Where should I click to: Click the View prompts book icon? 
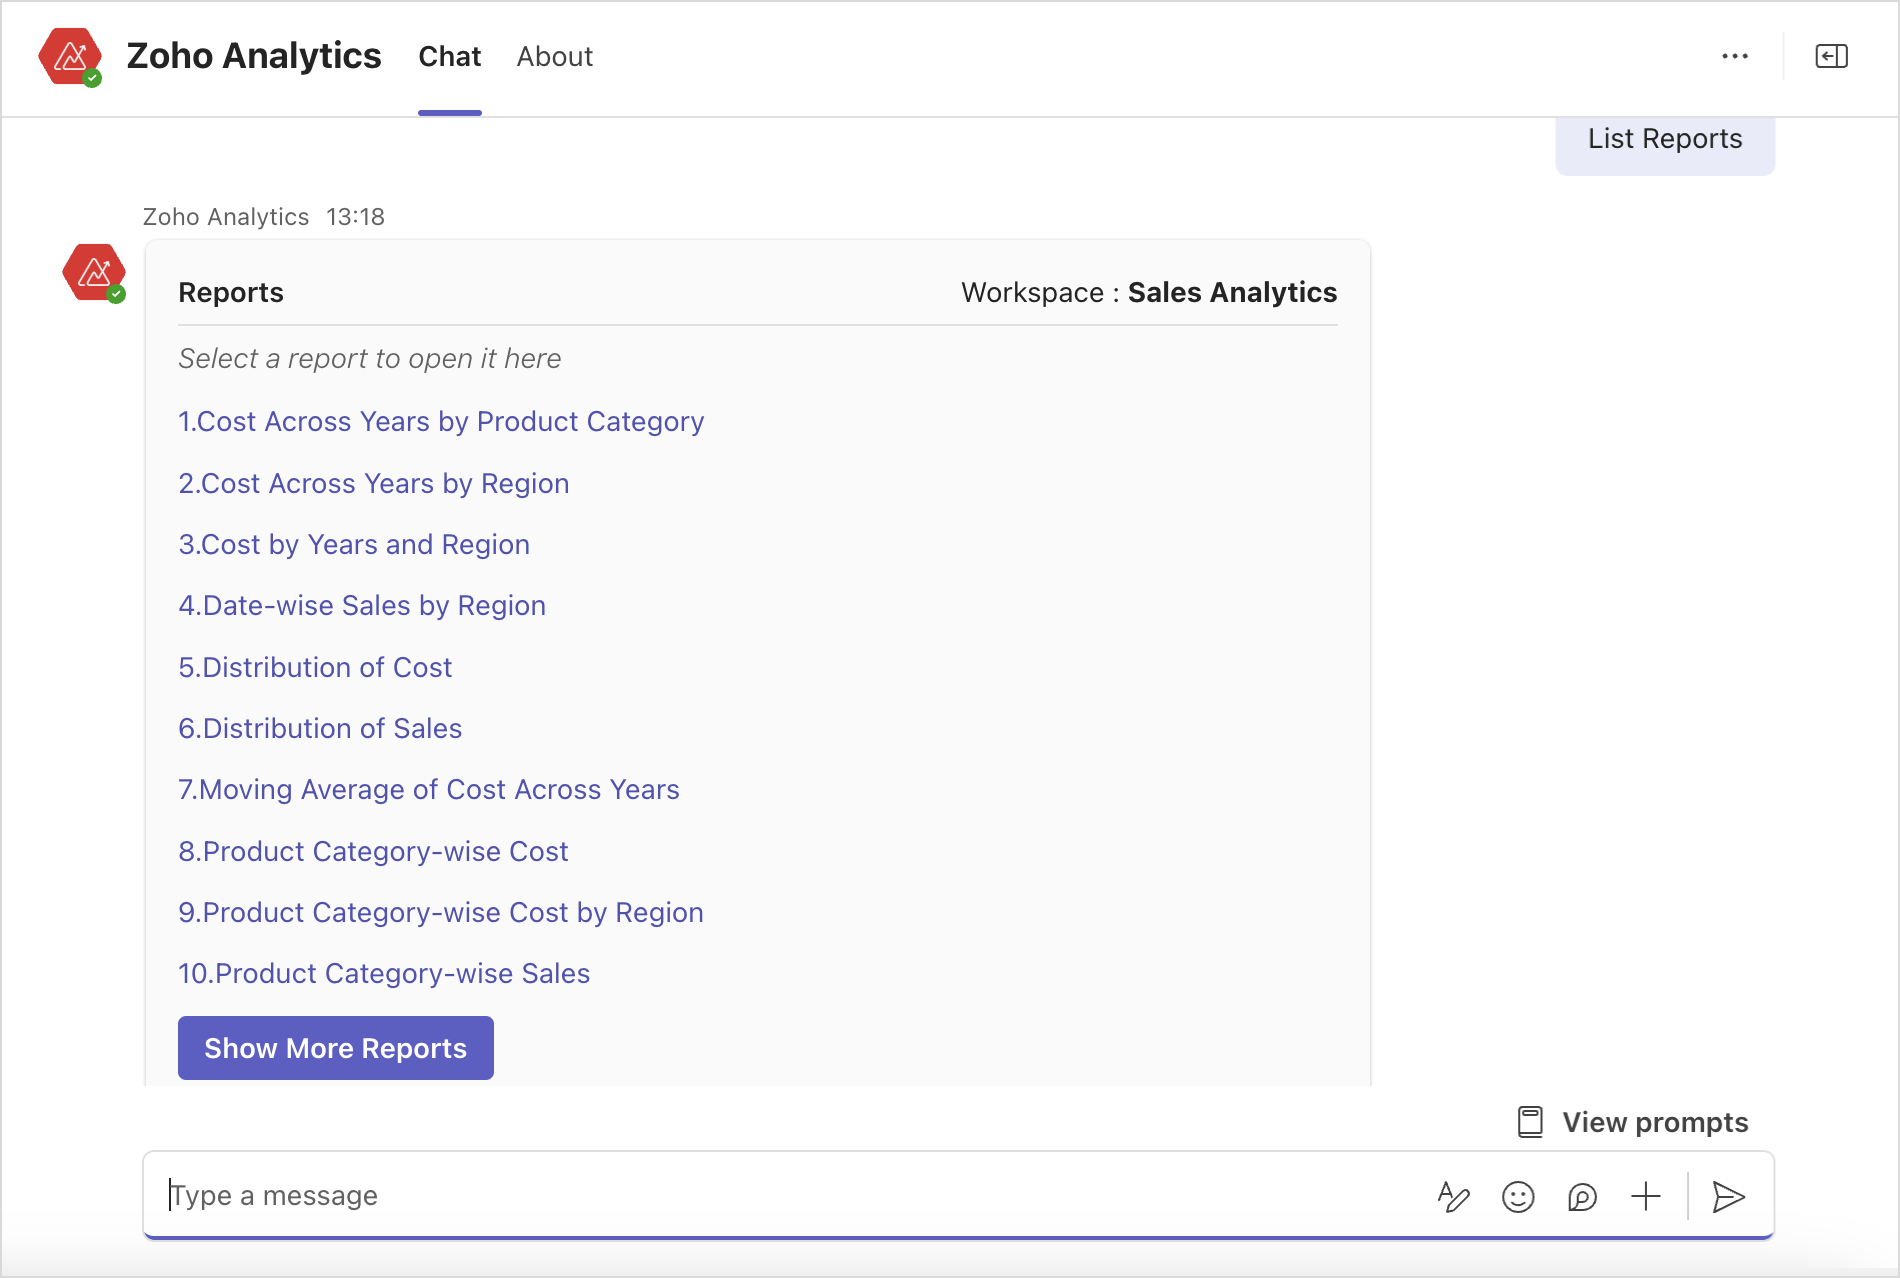[x=1530, y=1122]
